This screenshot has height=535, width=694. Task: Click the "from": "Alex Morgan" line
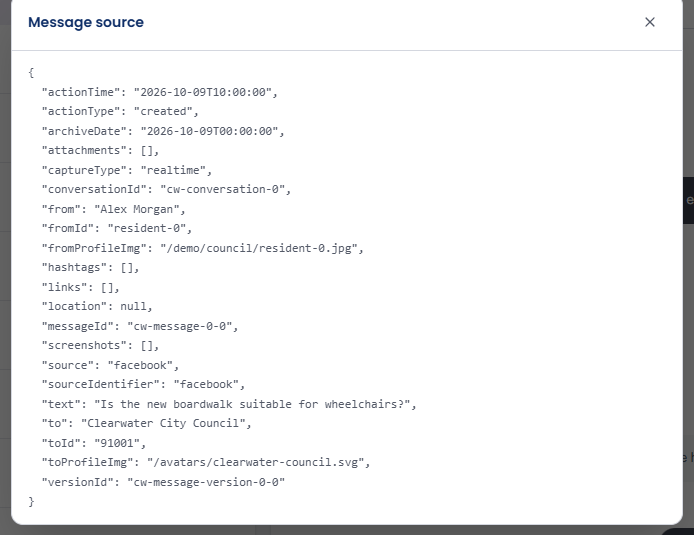113,209
